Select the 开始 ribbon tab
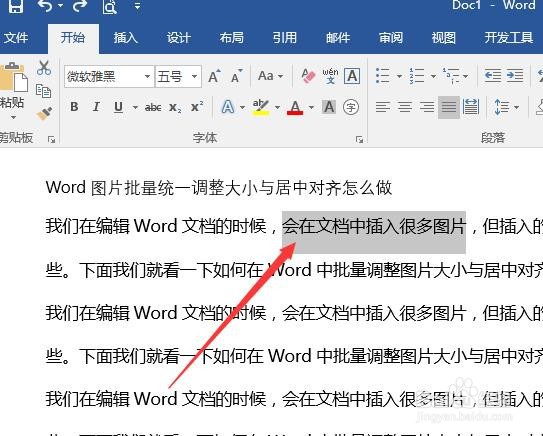Image resolution: width=543 pixels, height=436 pixels. click(73, 37)
